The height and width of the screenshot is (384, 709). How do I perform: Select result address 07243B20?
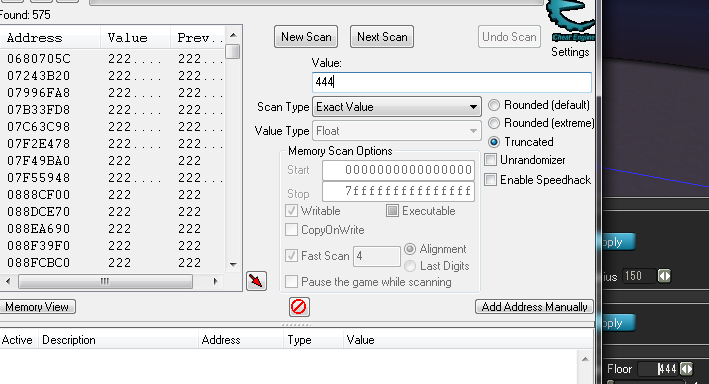(39, 76)
